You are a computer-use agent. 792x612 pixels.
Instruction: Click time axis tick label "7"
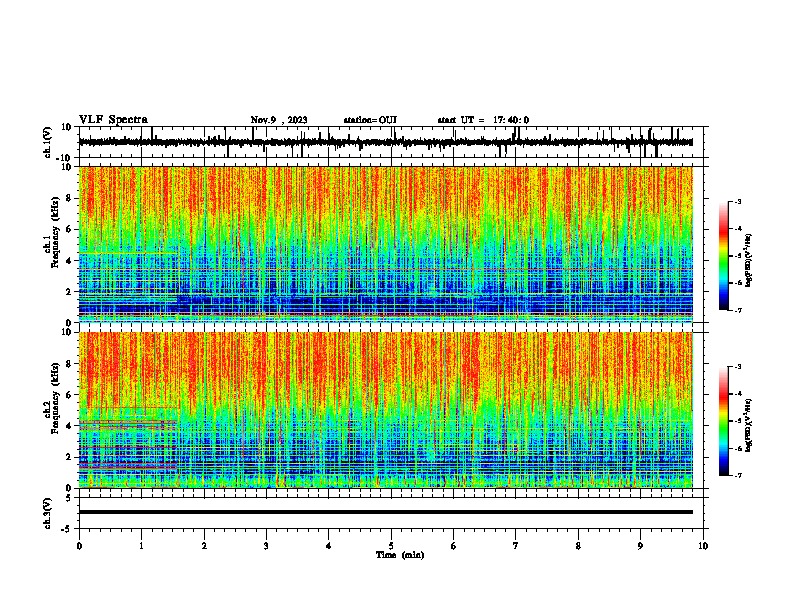click(x=516, y=546)
